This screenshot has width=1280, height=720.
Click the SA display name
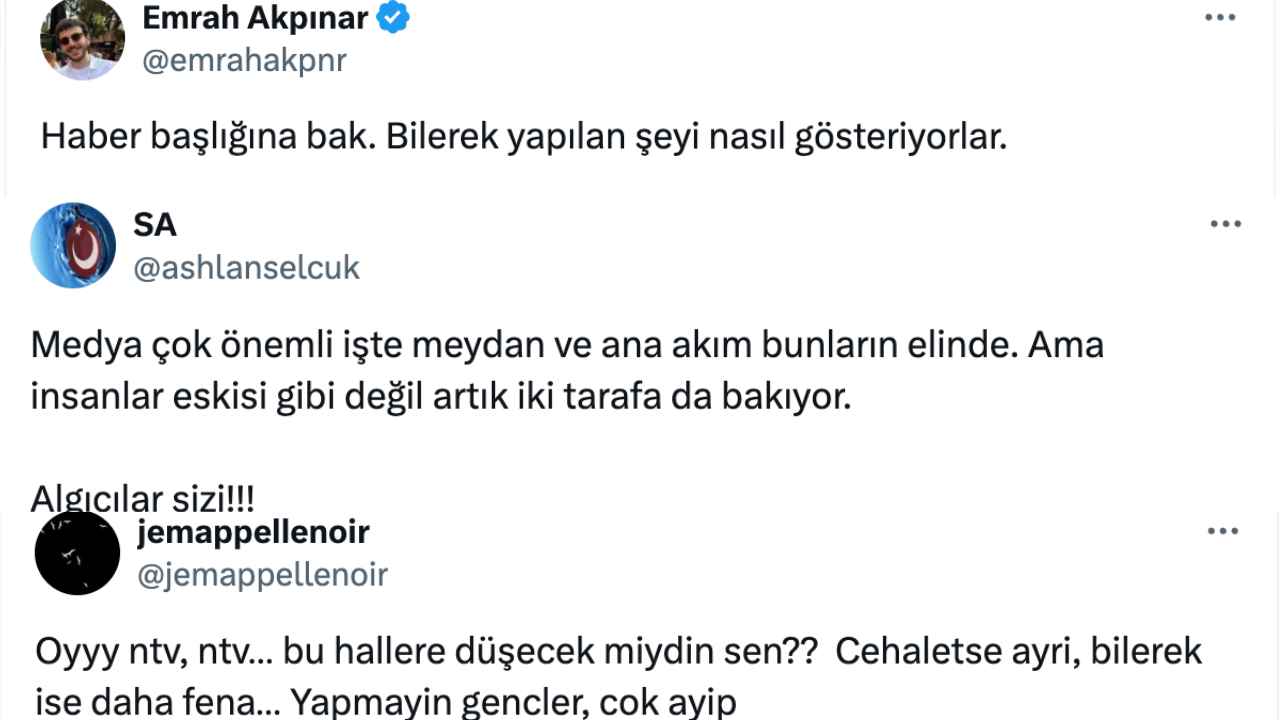coord(155,225)
